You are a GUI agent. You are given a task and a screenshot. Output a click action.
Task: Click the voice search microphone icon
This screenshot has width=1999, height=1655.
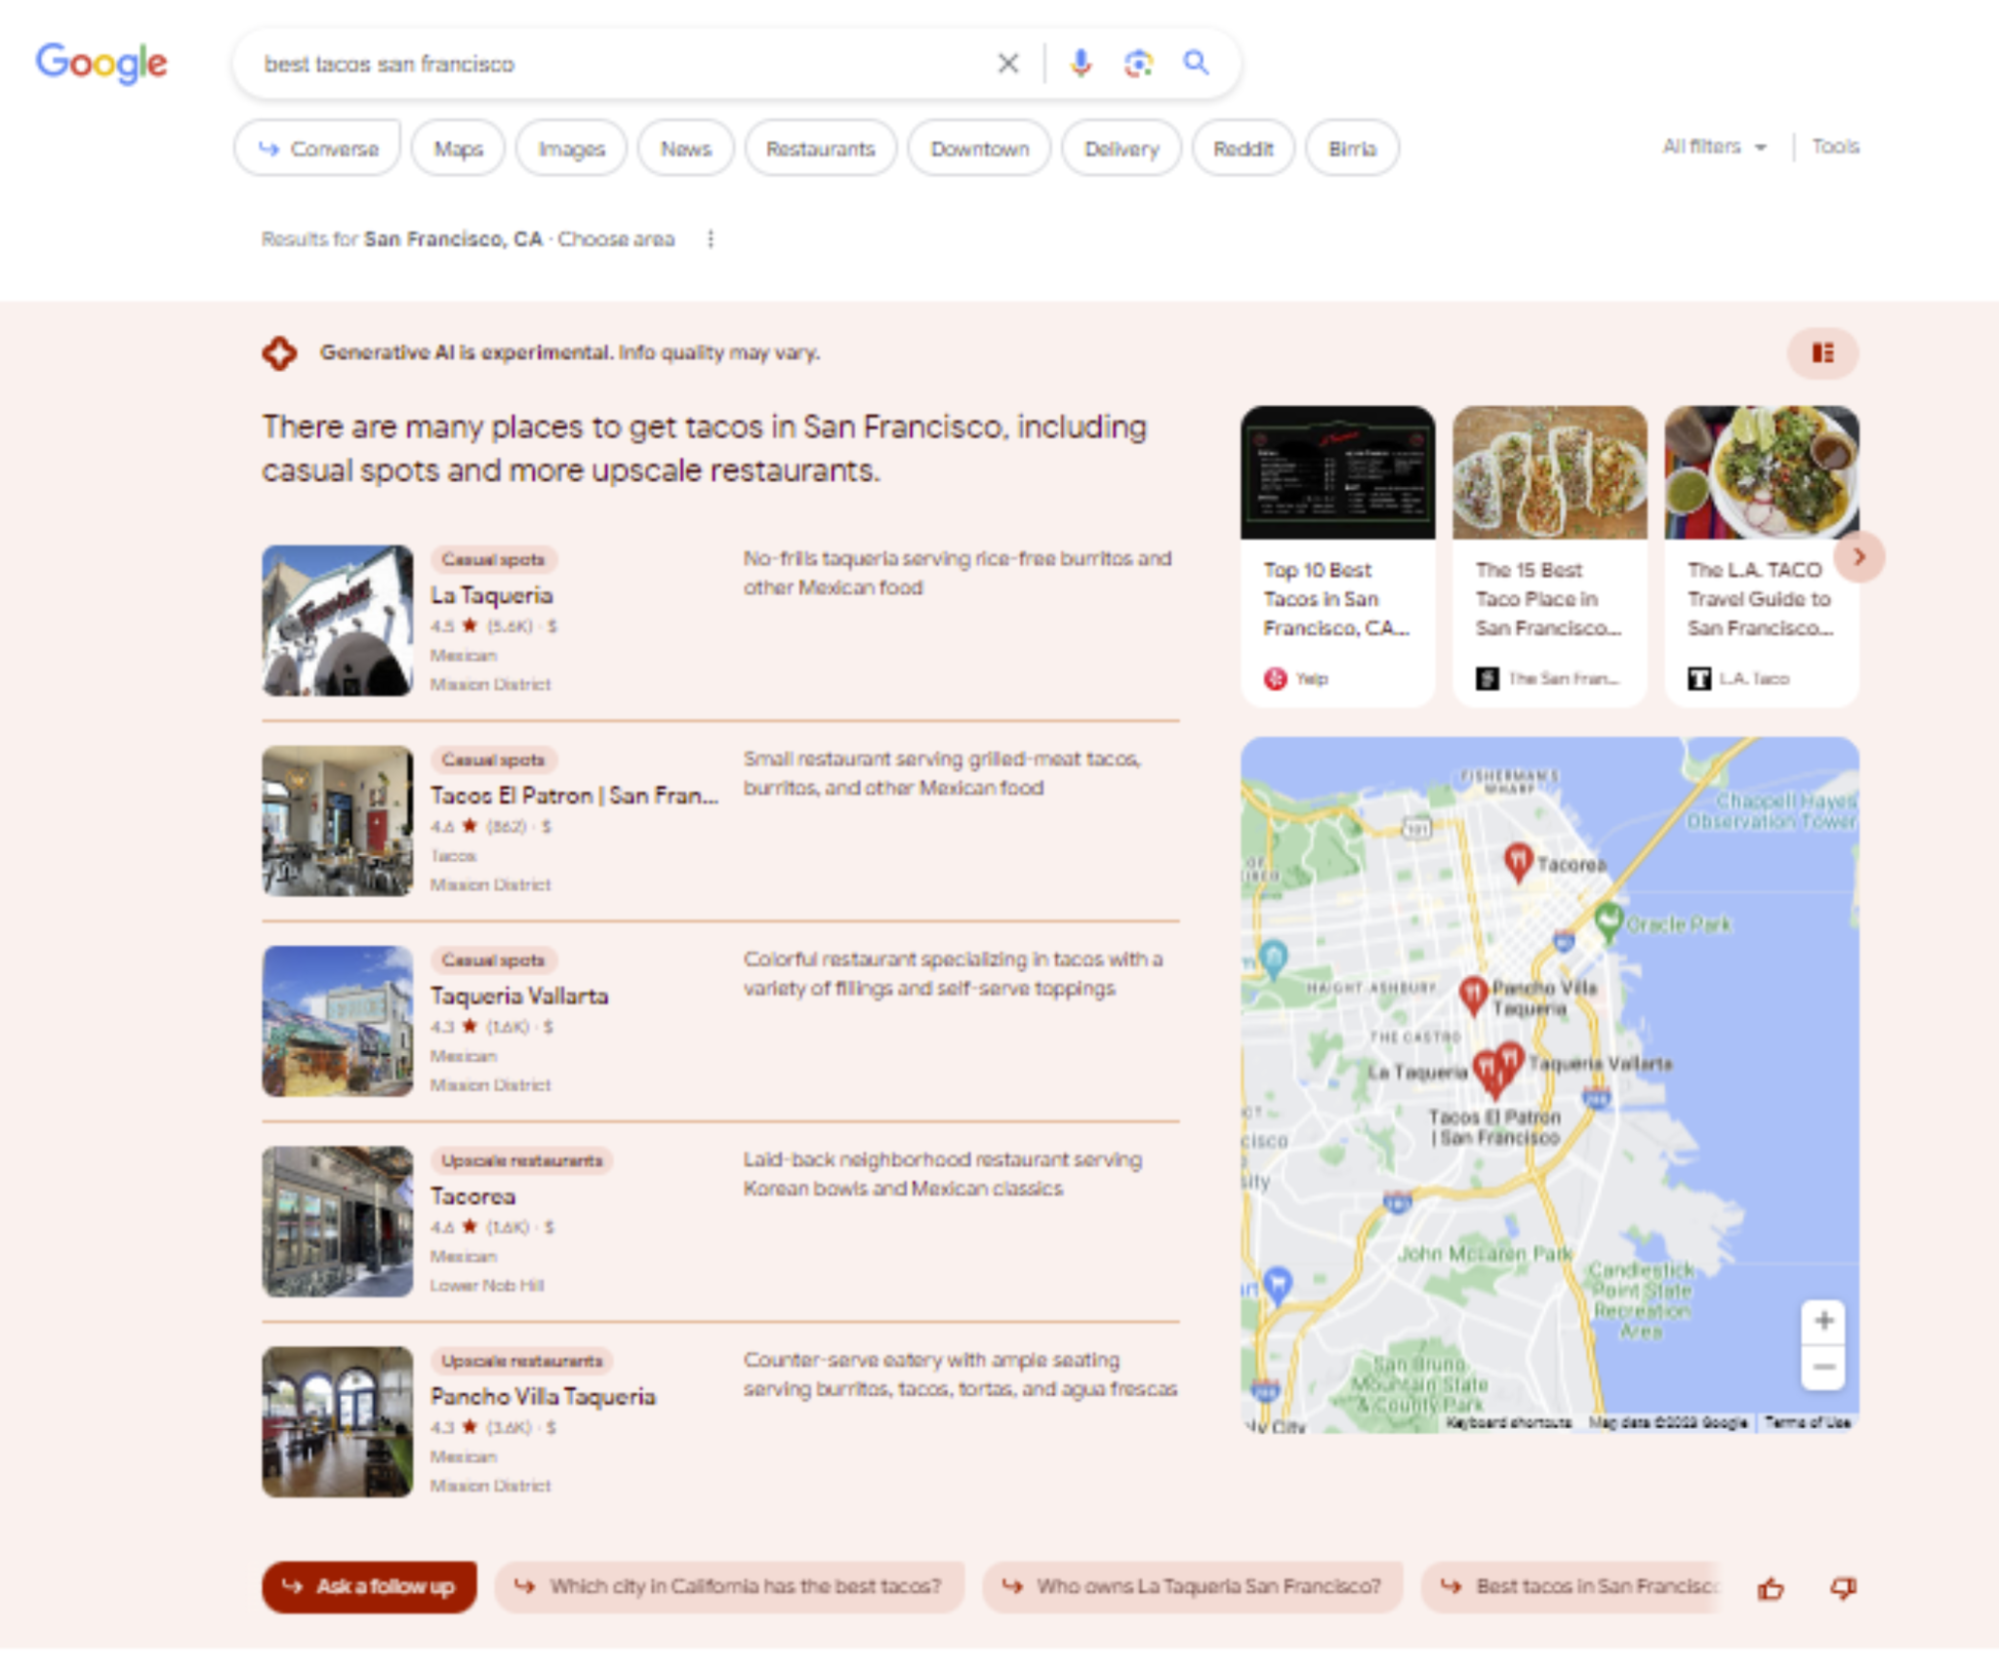click(1080, 64)
